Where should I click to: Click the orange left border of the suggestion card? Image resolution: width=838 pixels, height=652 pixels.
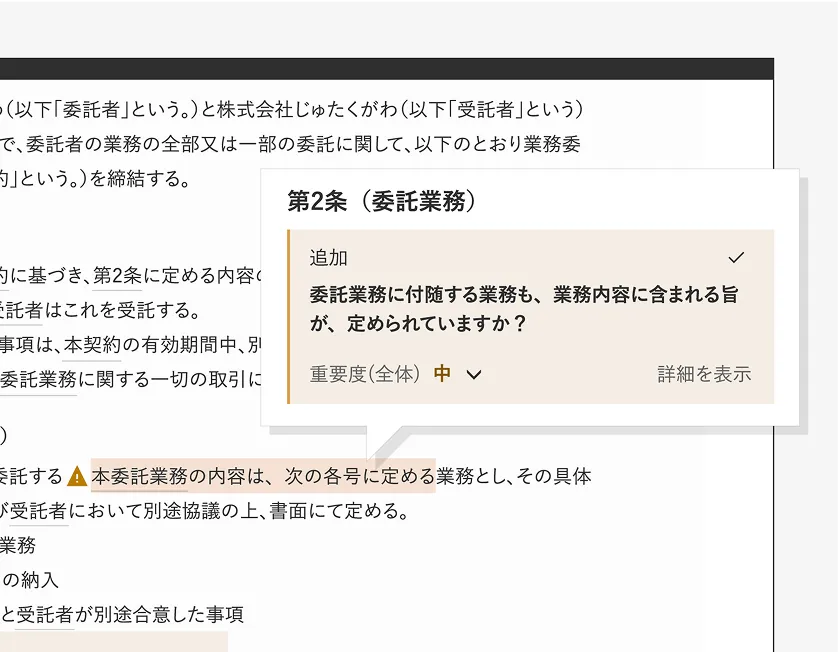[x=289, y=316]
